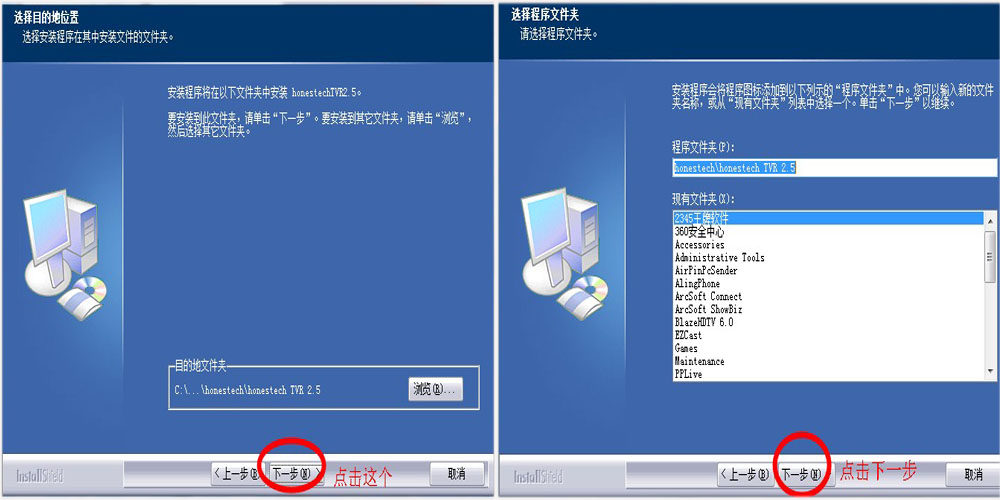Viewport: 1000px width, 500px height.
Task: Click the 程序文件夹 text field
Action: pos(835,168)
